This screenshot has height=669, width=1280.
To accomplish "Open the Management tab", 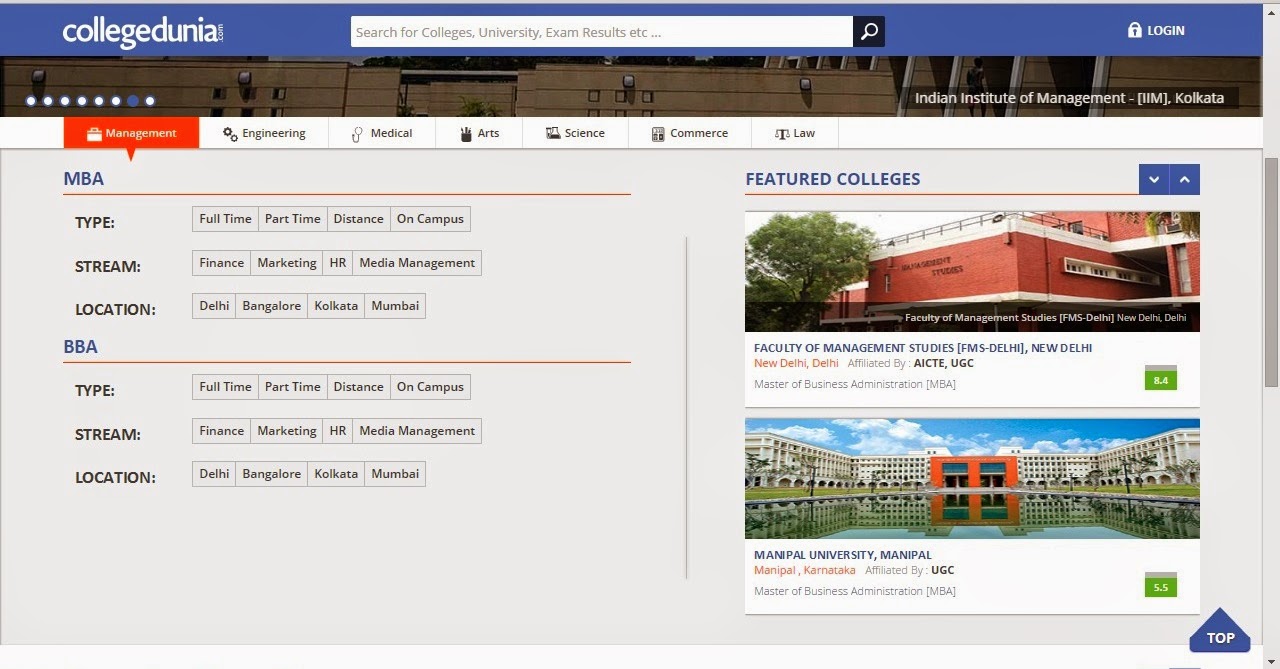I will pyautogui.click(x=131, y=133).
